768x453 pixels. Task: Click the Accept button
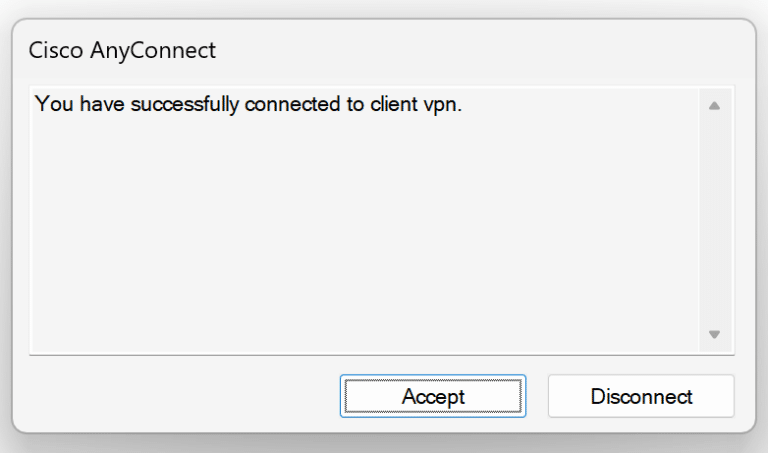coord(433,396)
